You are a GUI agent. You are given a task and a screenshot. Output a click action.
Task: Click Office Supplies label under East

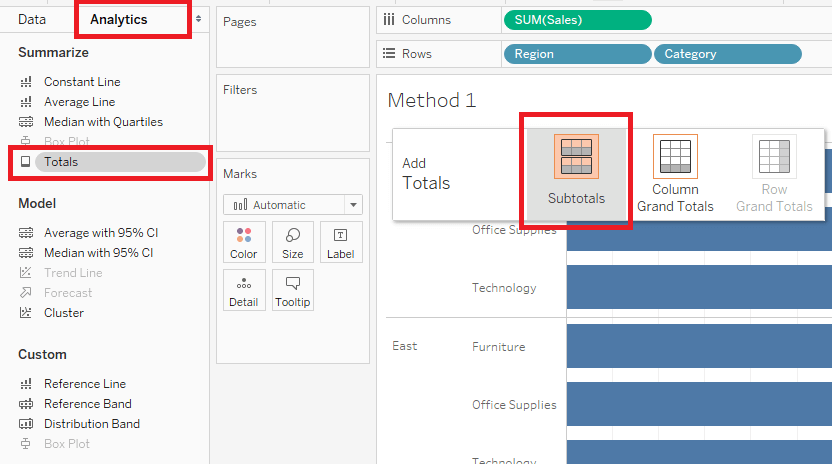click(x=514, y=405)
